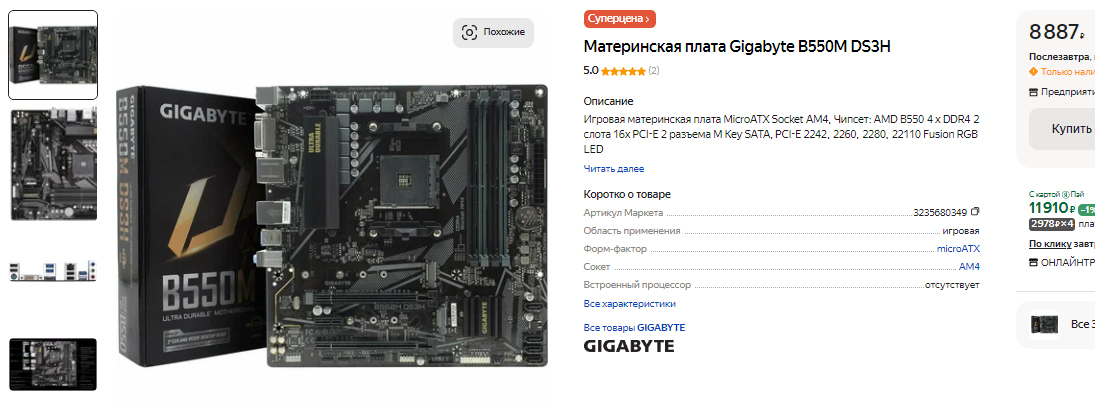Expand description with Читать далее
The width and height of the screenshot is (1095, 403).
coord(614,168)
